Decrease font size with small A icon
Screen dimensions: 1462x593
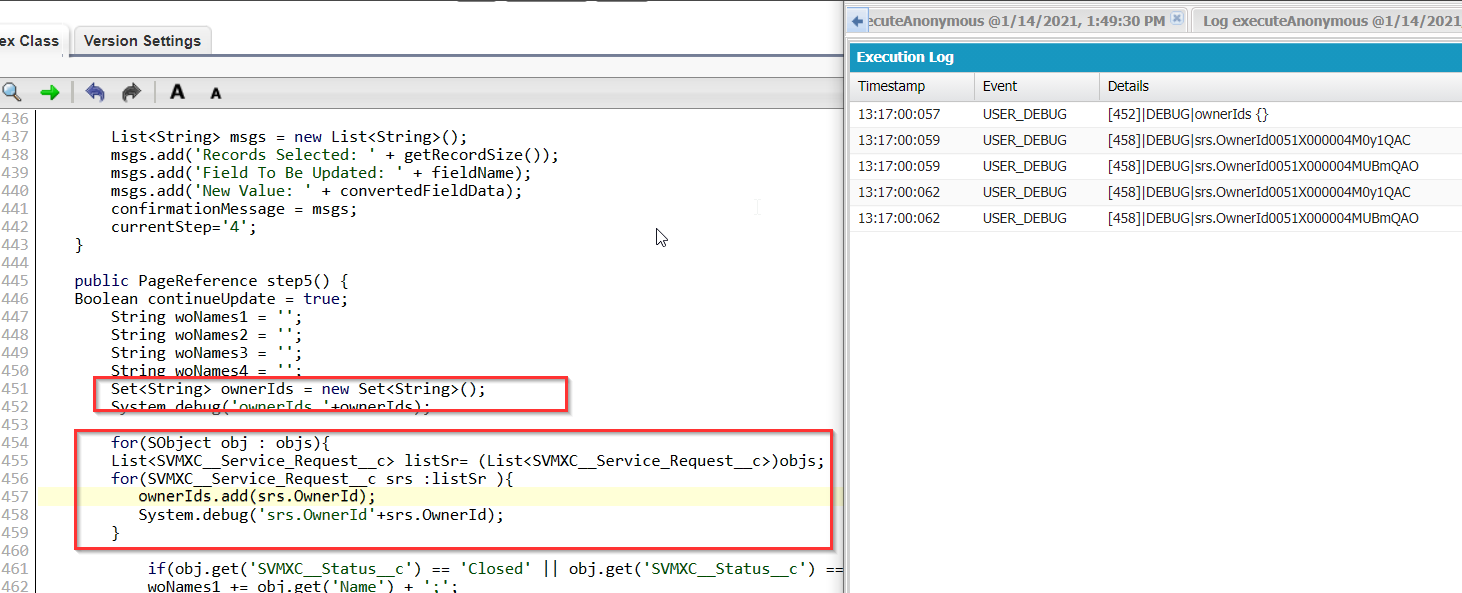(215, 94)
